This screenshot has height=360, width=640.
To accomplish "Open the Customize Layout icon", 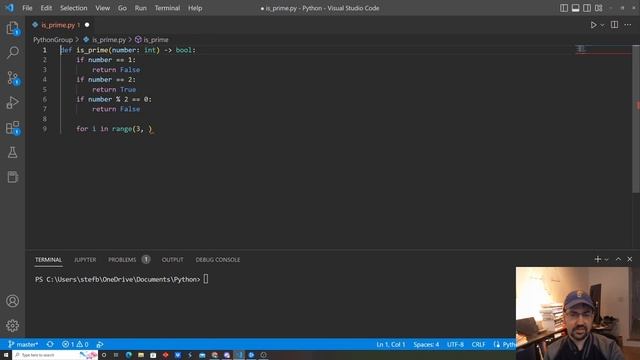I will point(599,8).
